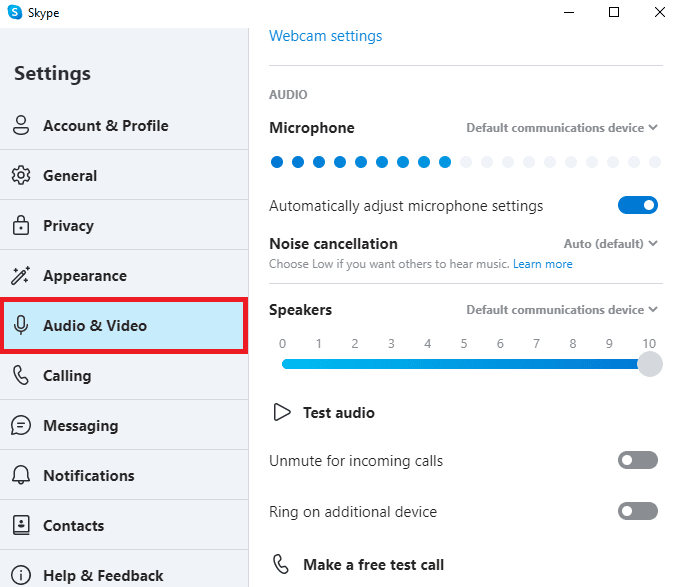
Task: Click the bell icon beside Notifications
Action: [21, 475]
